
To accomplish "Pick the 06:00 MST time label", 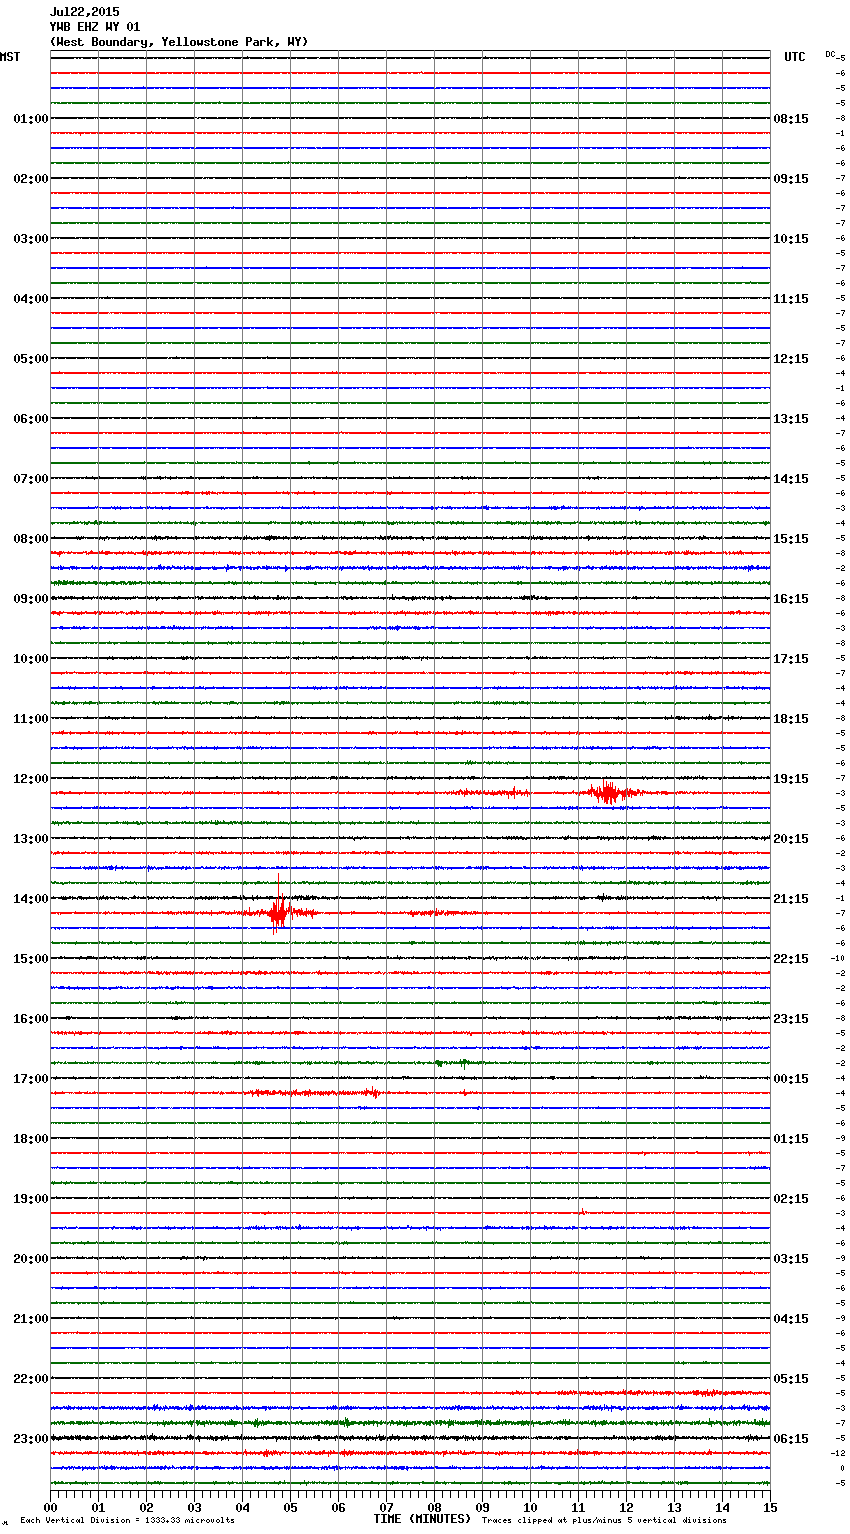I will pos(30,419).
